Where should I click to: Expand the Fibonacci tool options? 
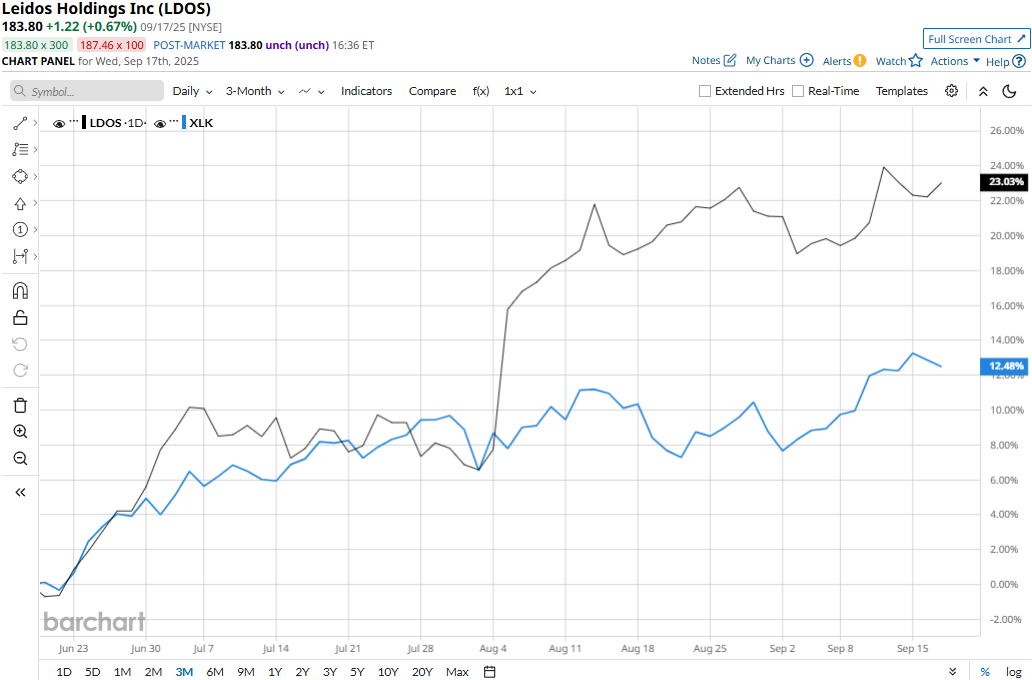click(x=35, y=149)
